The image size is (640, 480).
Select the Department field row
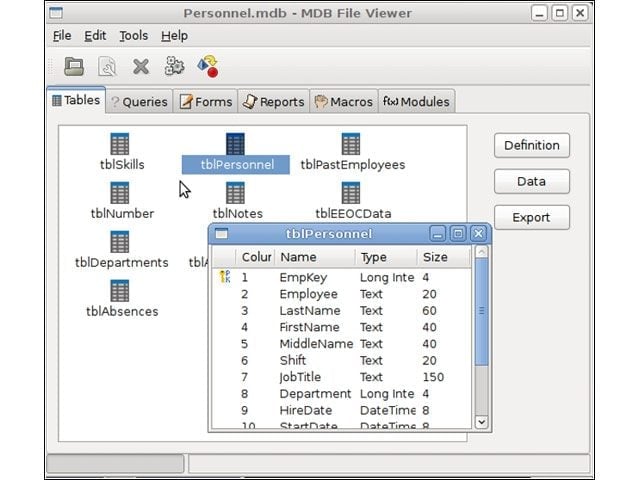(342, 394)
